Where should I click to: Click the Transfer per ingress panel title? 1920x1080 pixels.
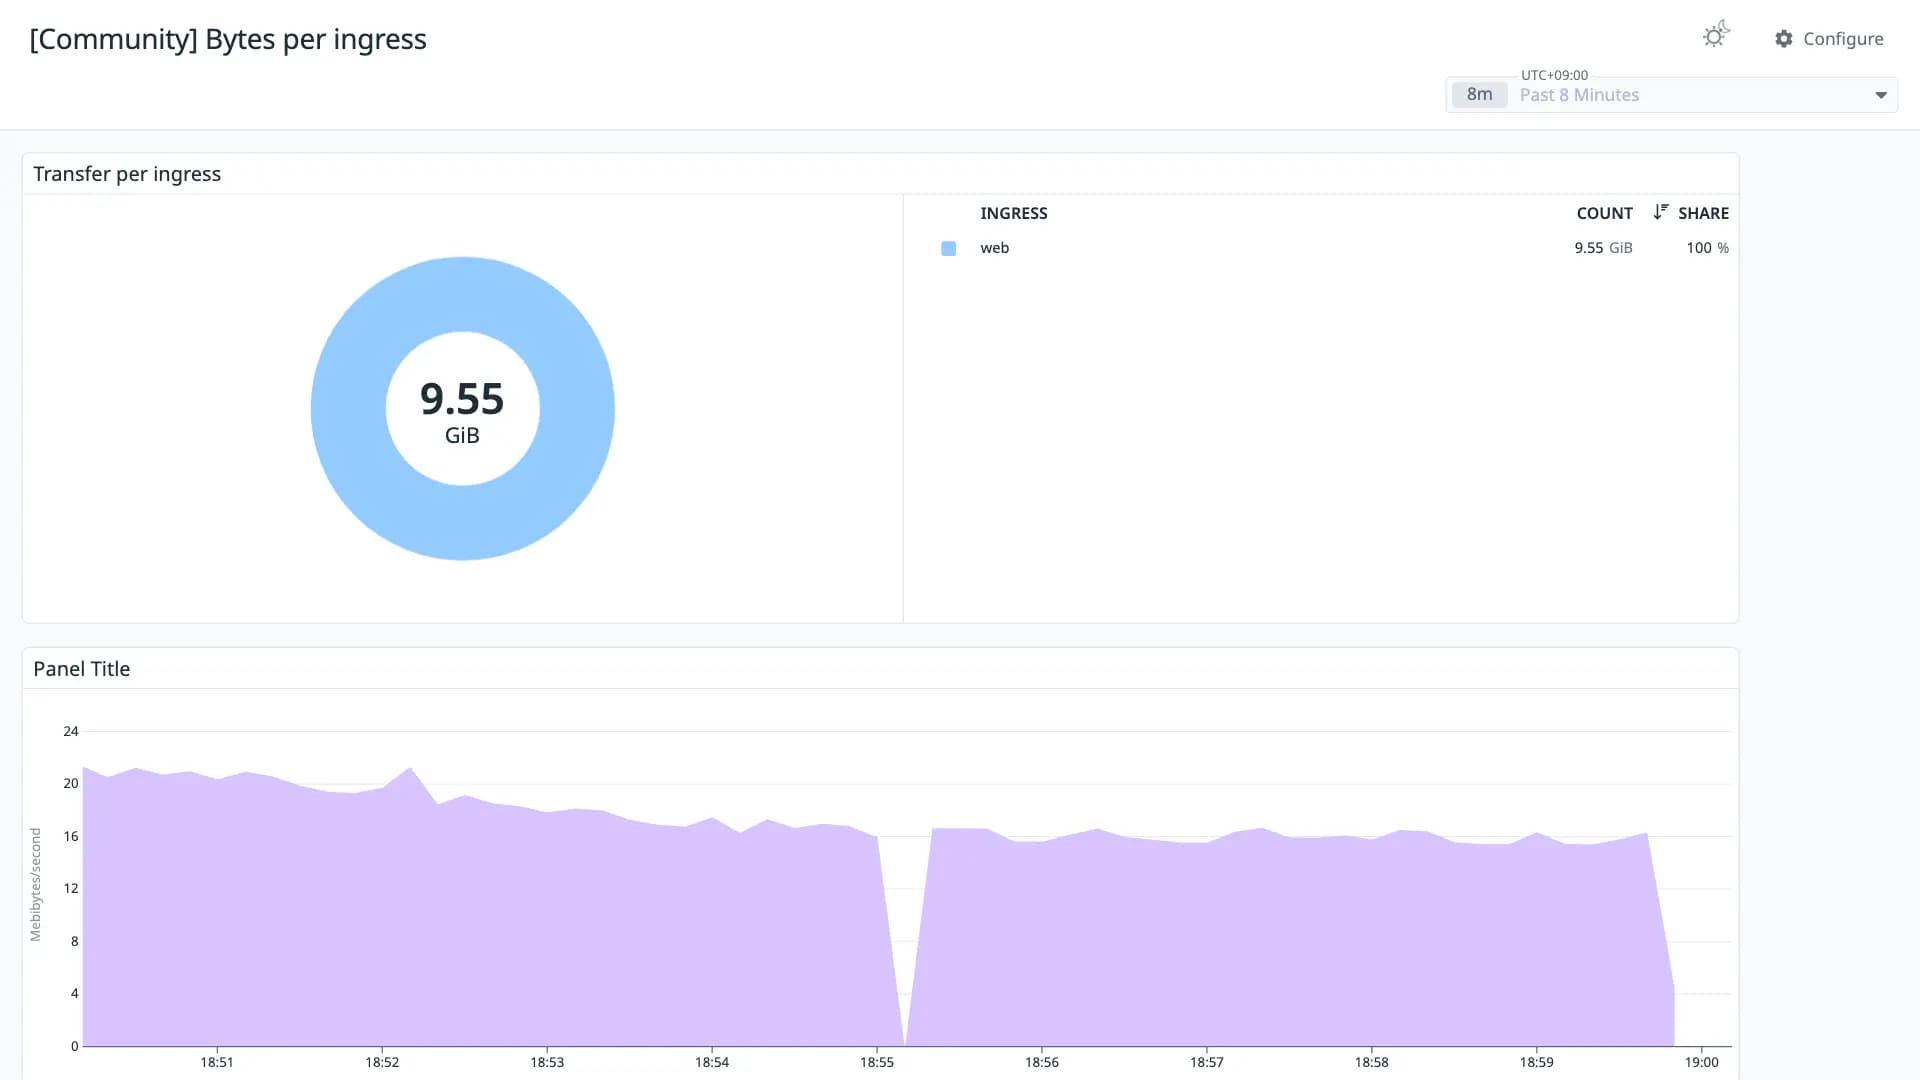tap(127, 174)
